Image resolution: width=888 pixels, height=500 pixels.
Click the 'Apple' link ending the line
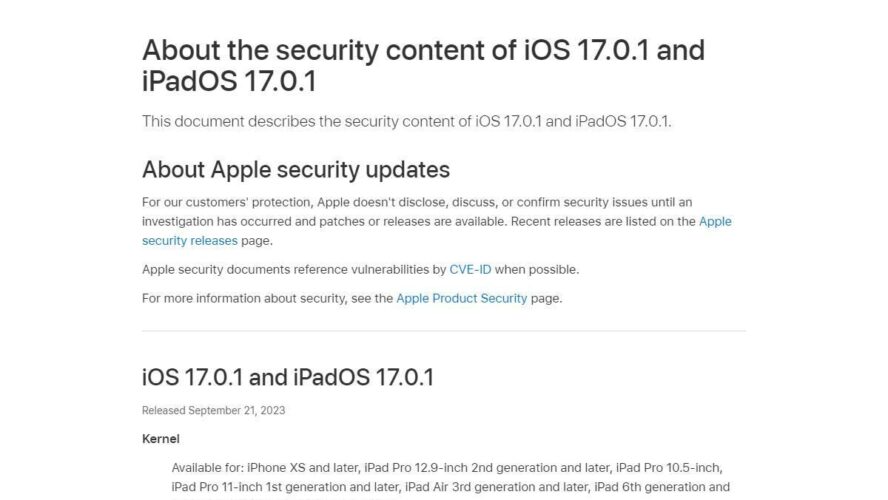point(715,221)
